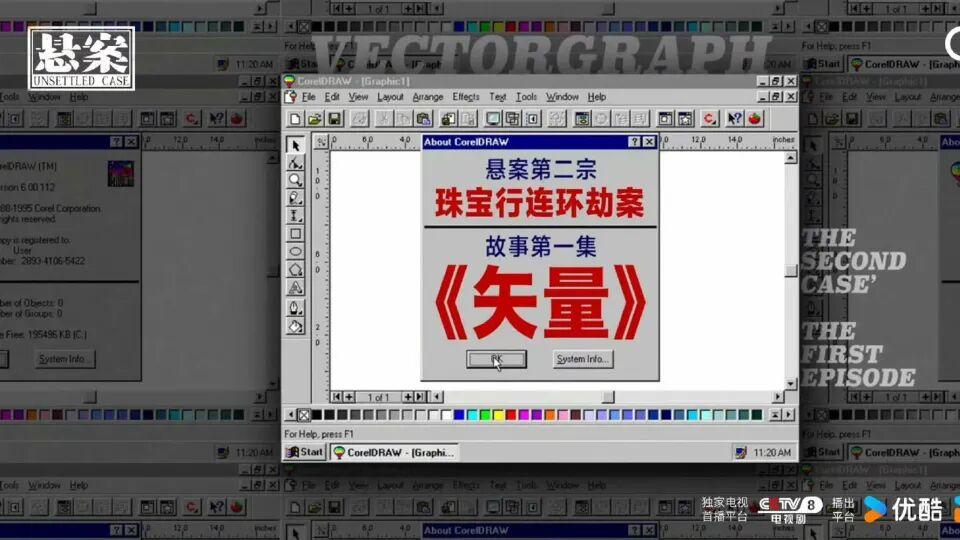Click the Full-Screen Preview monitor icon in center toolbar
The height and width of the screenshot is (540, 960).
(x=492, y=119)
